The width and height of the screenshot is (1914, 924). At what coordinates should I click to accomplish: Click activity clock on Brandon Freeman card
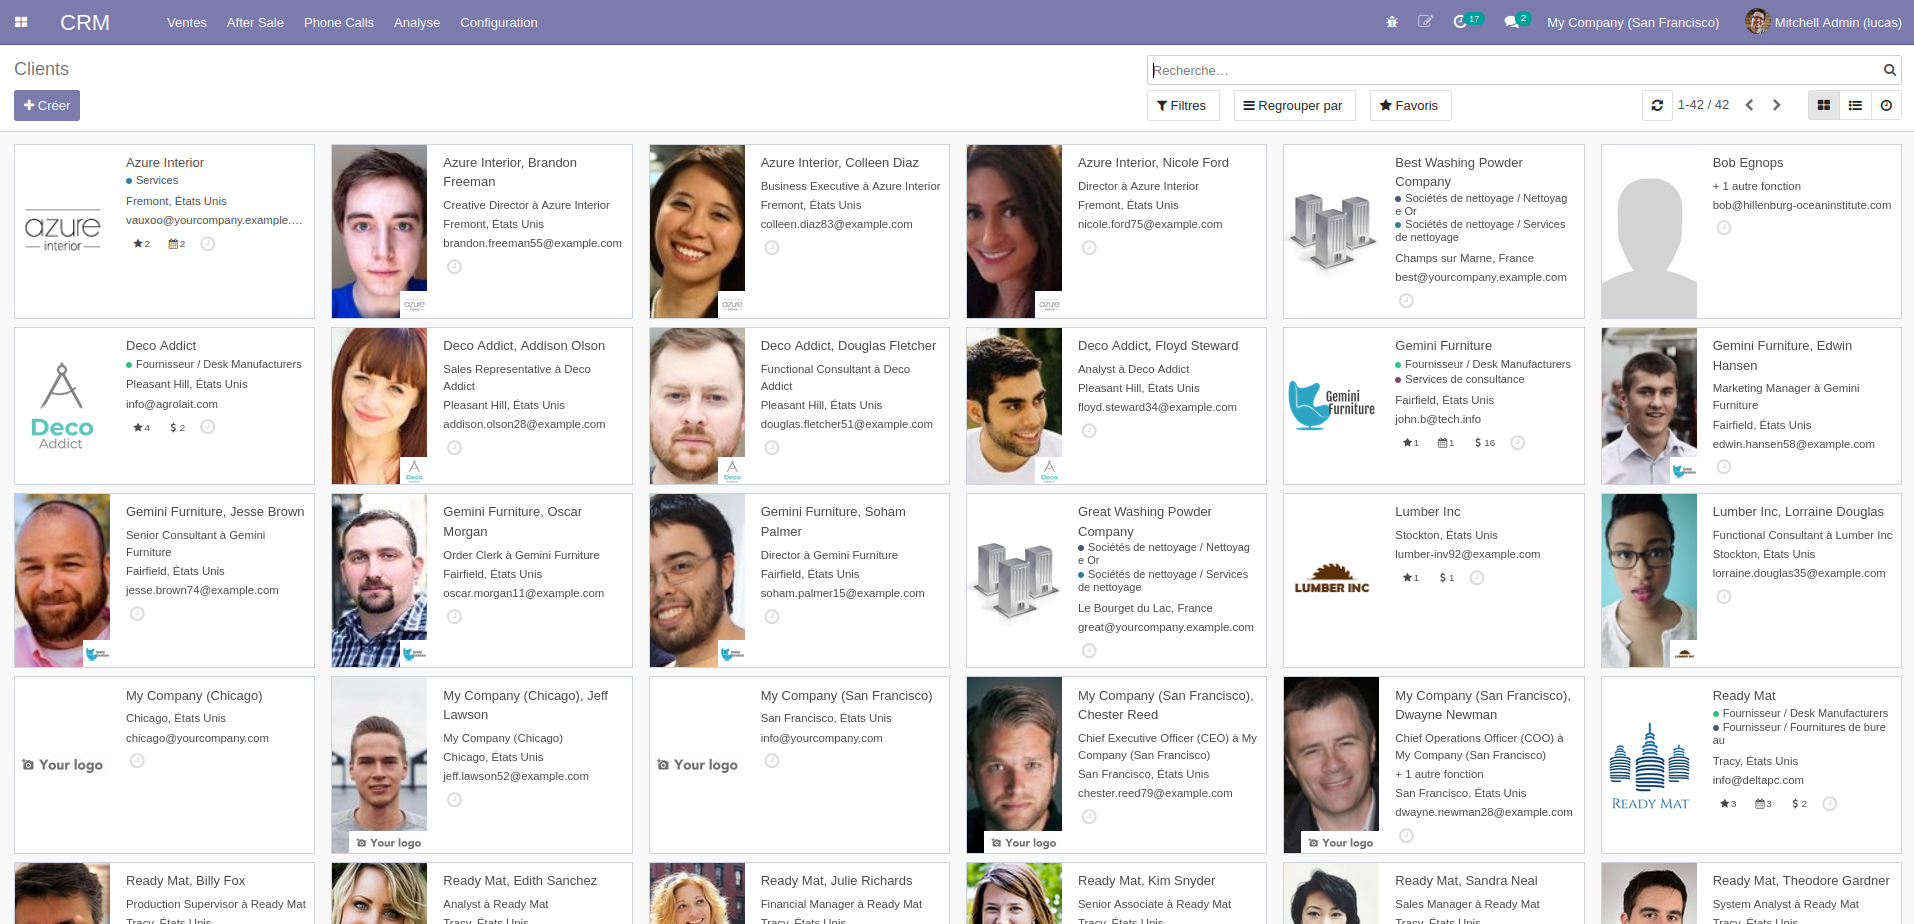[x=454, y=267]
